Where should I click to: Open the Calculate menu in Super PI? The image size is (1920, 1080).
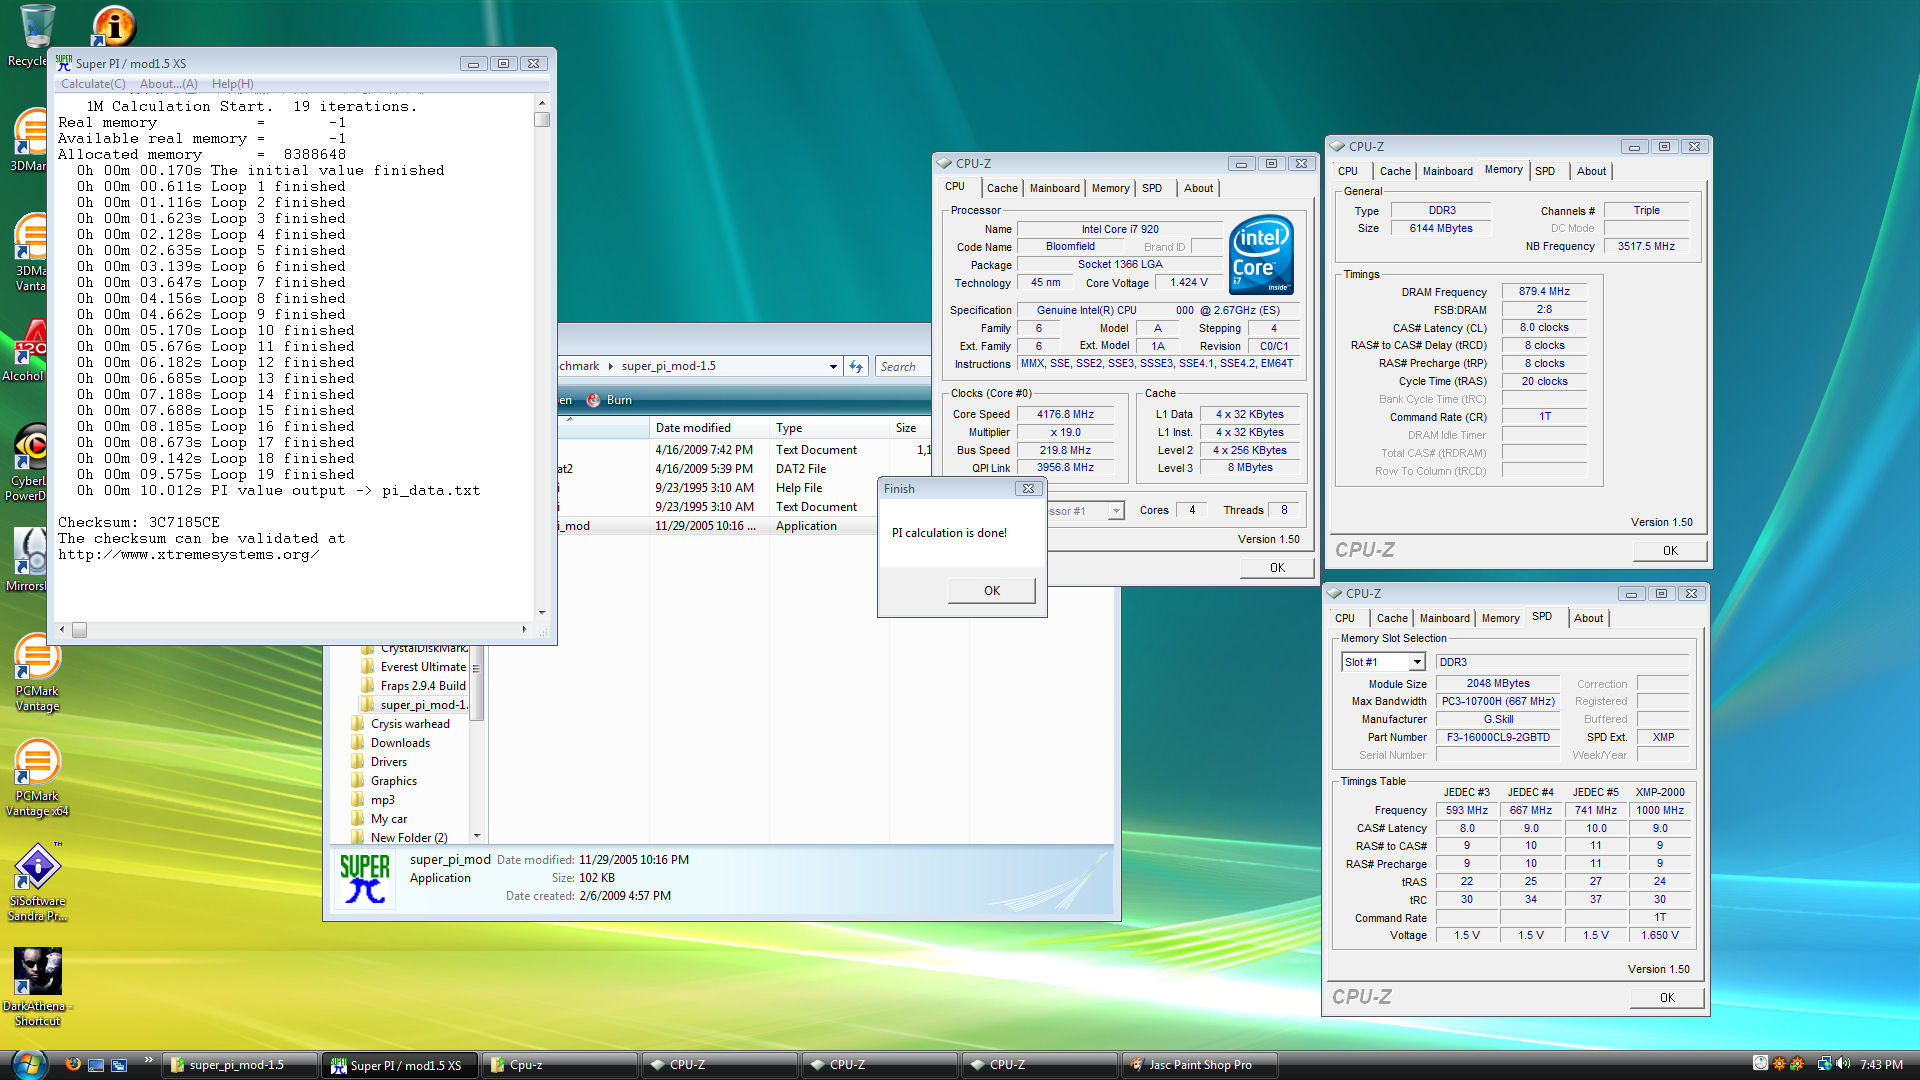[x=93, y=84]
